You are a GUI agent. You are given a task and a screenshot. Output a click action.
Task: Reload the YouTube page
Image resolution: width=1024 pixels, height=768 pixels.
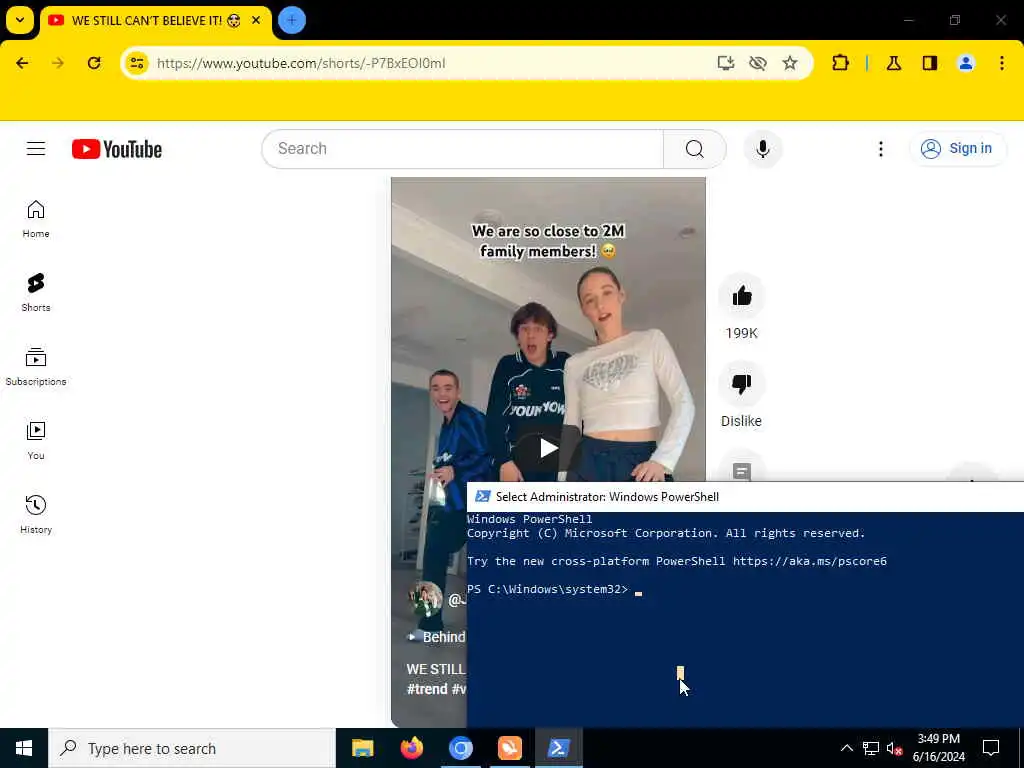point(94,63)
